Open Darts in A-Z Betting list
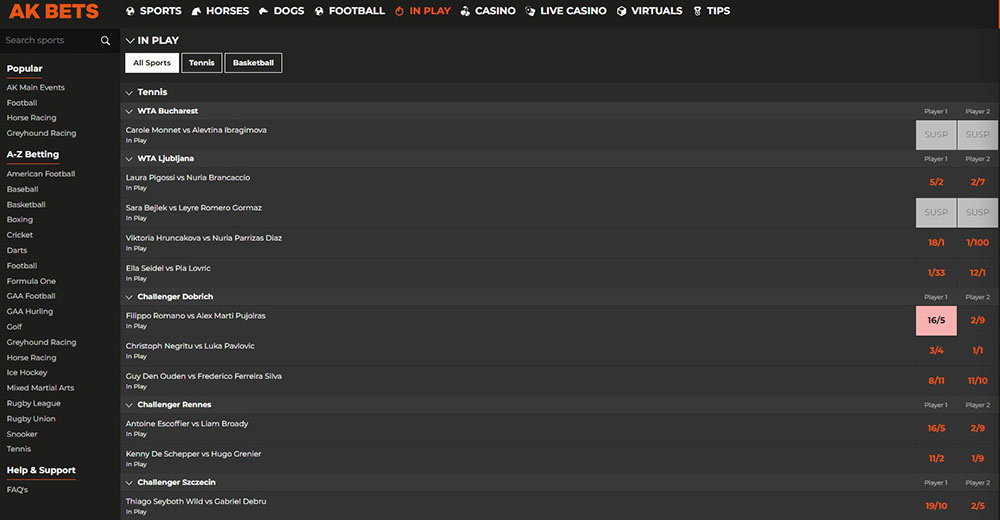The width and height of the screenshot is (1000, 520). [x=17, y=250]
